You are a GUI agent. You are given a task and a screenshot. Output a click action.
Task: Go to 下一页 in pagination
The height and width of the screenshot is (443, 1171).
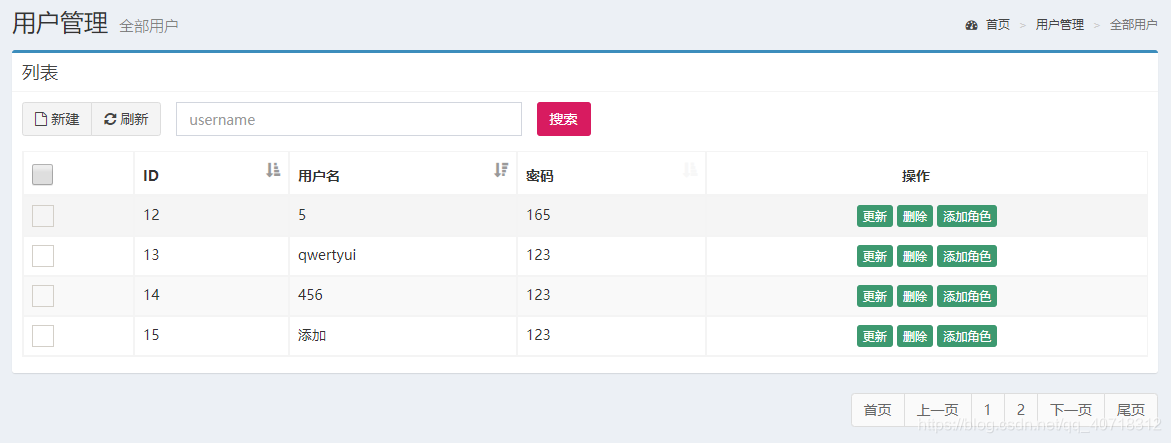coord(1071,410)
